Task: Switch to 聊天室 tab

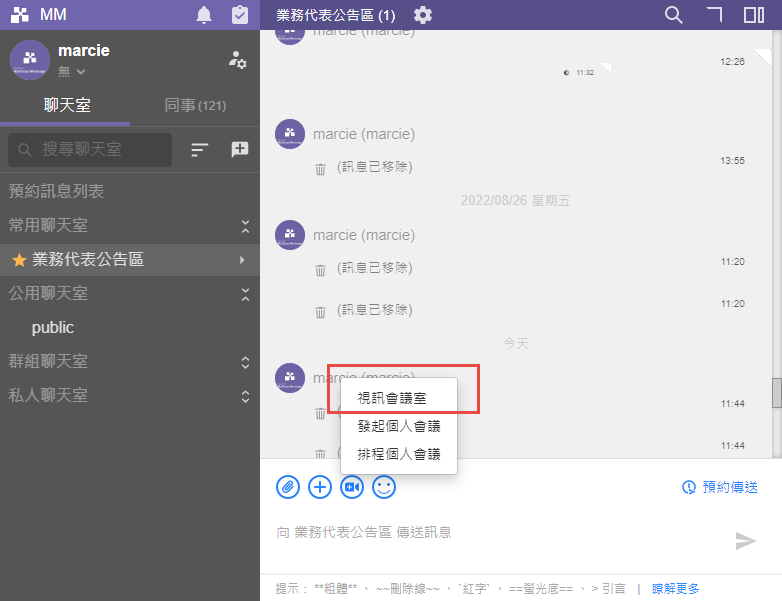Action: coord(67,105)
